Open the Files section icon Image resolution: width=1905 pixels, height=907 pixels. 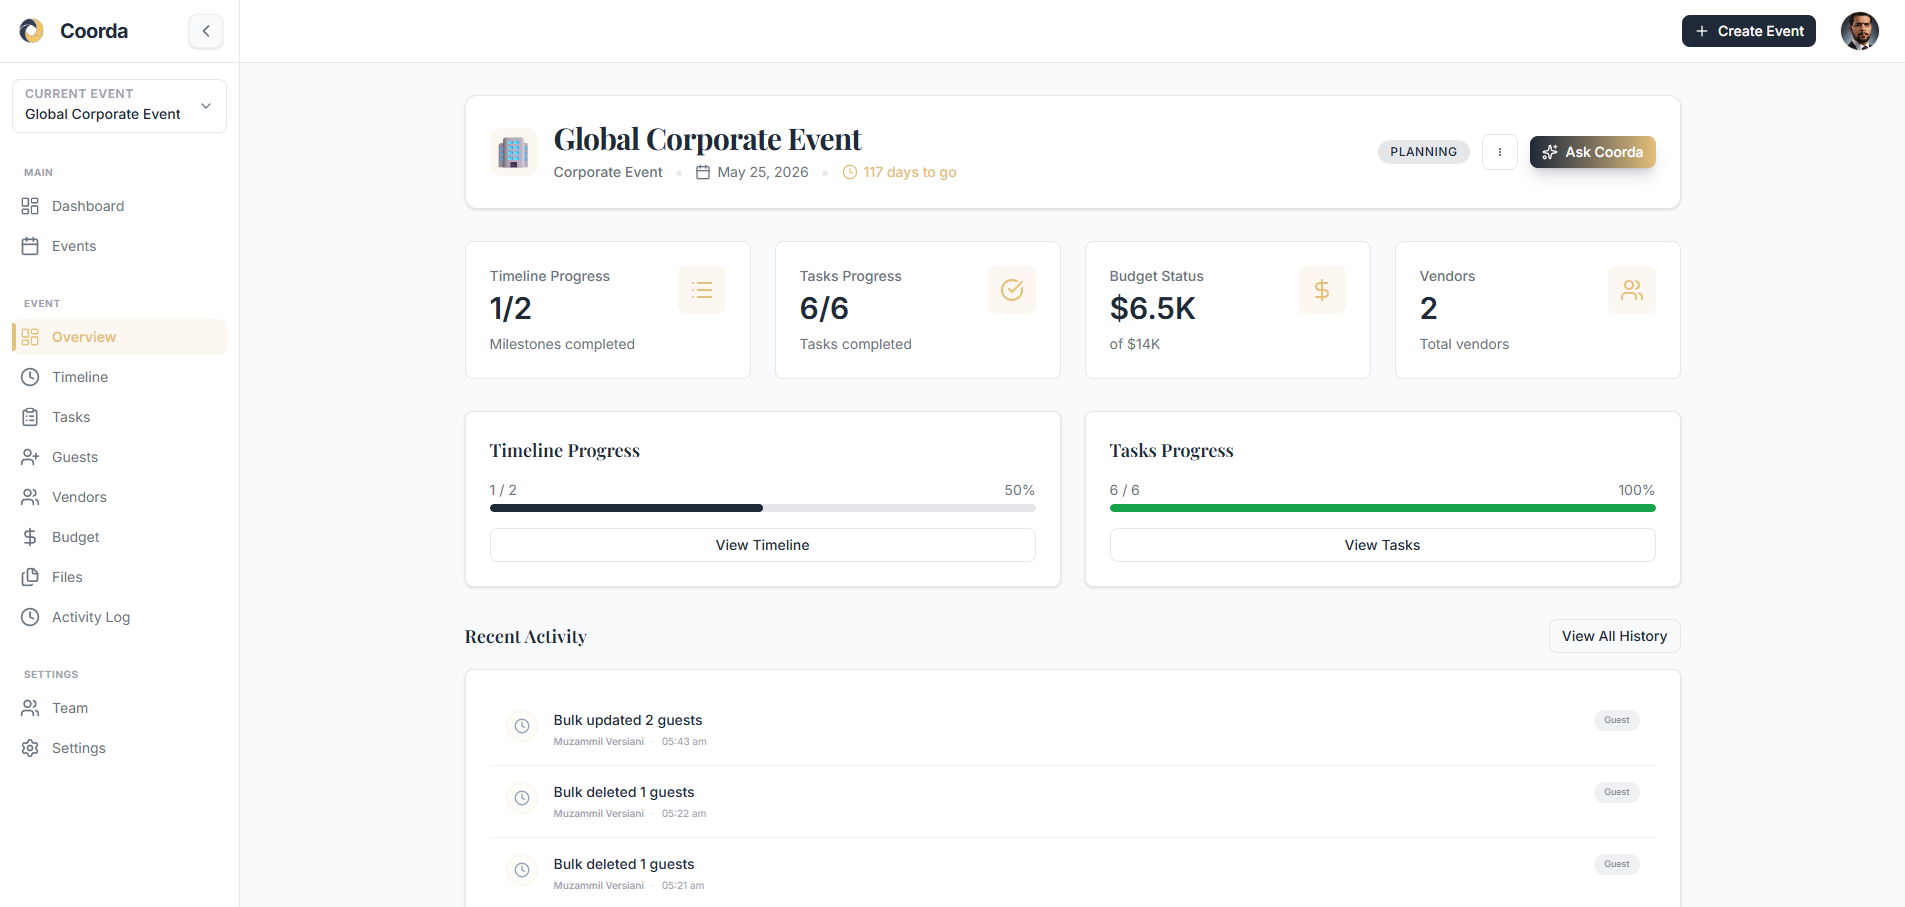31,577
